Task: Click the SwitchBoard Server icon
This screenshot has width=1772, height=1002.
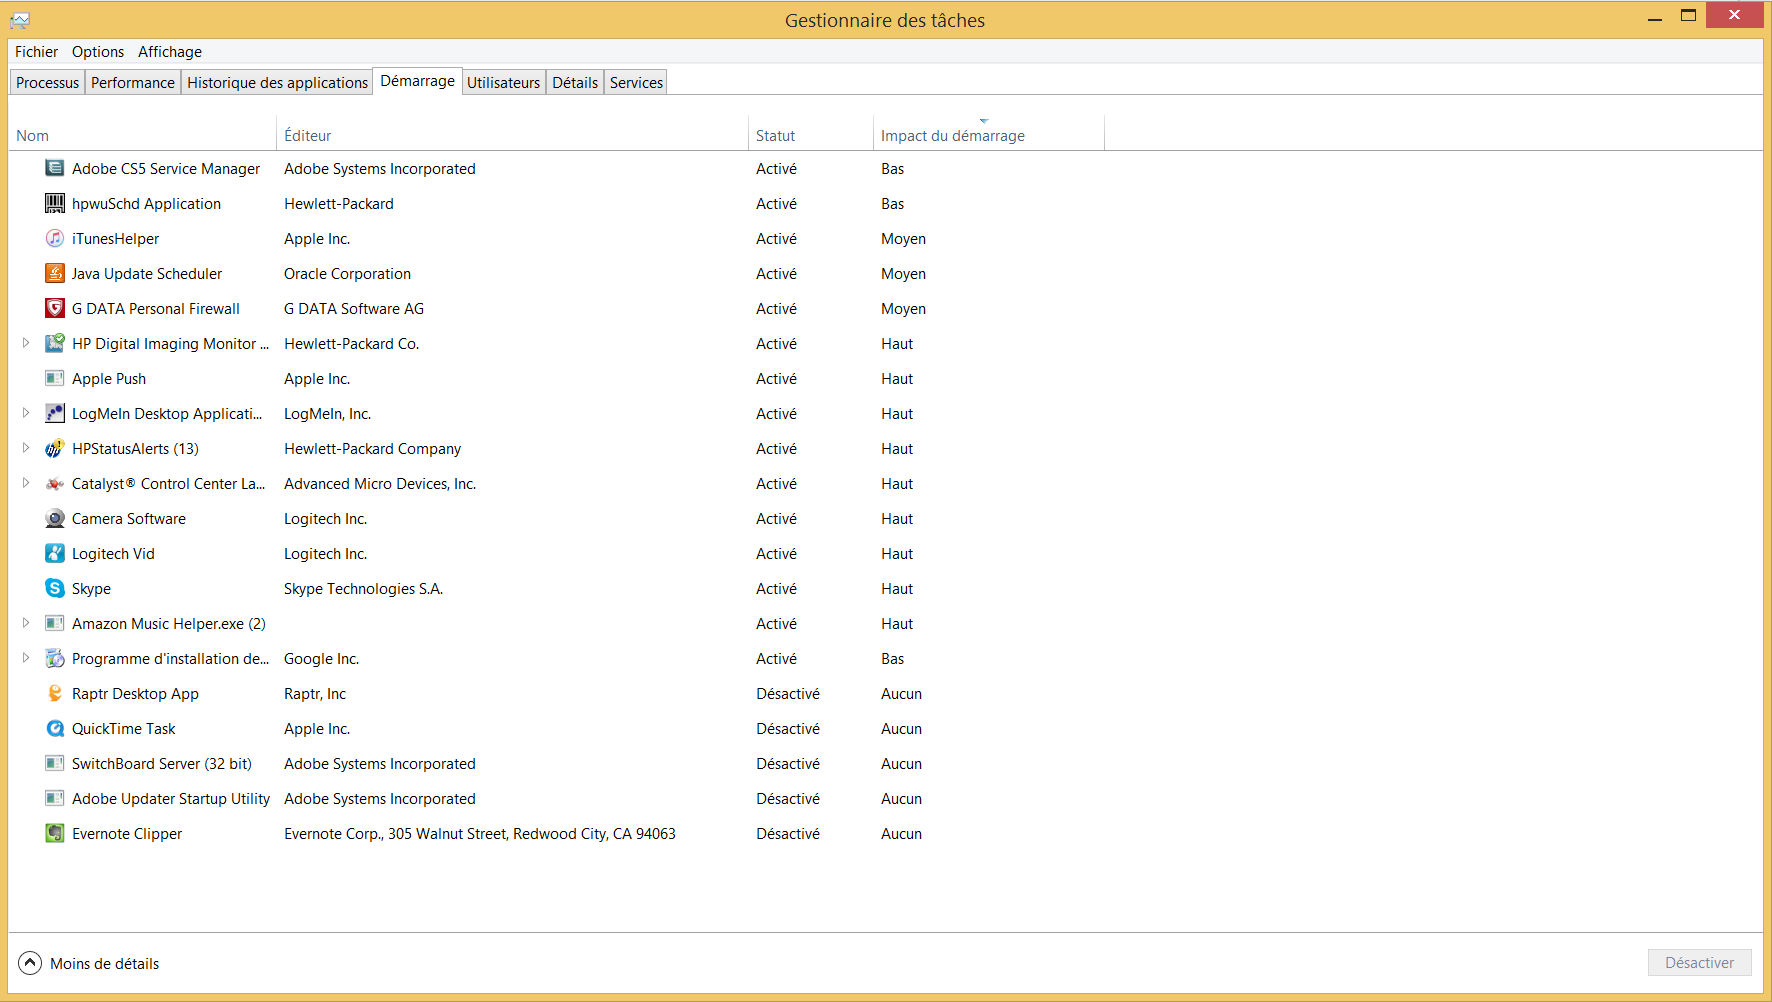Action: click(55, 763)
